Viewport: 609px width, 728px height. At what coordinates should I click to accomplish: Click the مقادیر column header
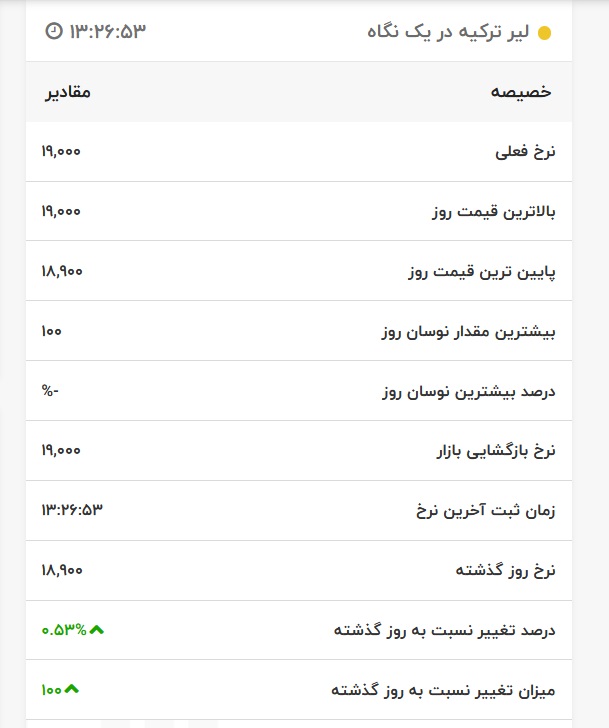click(x=68, y=92)
